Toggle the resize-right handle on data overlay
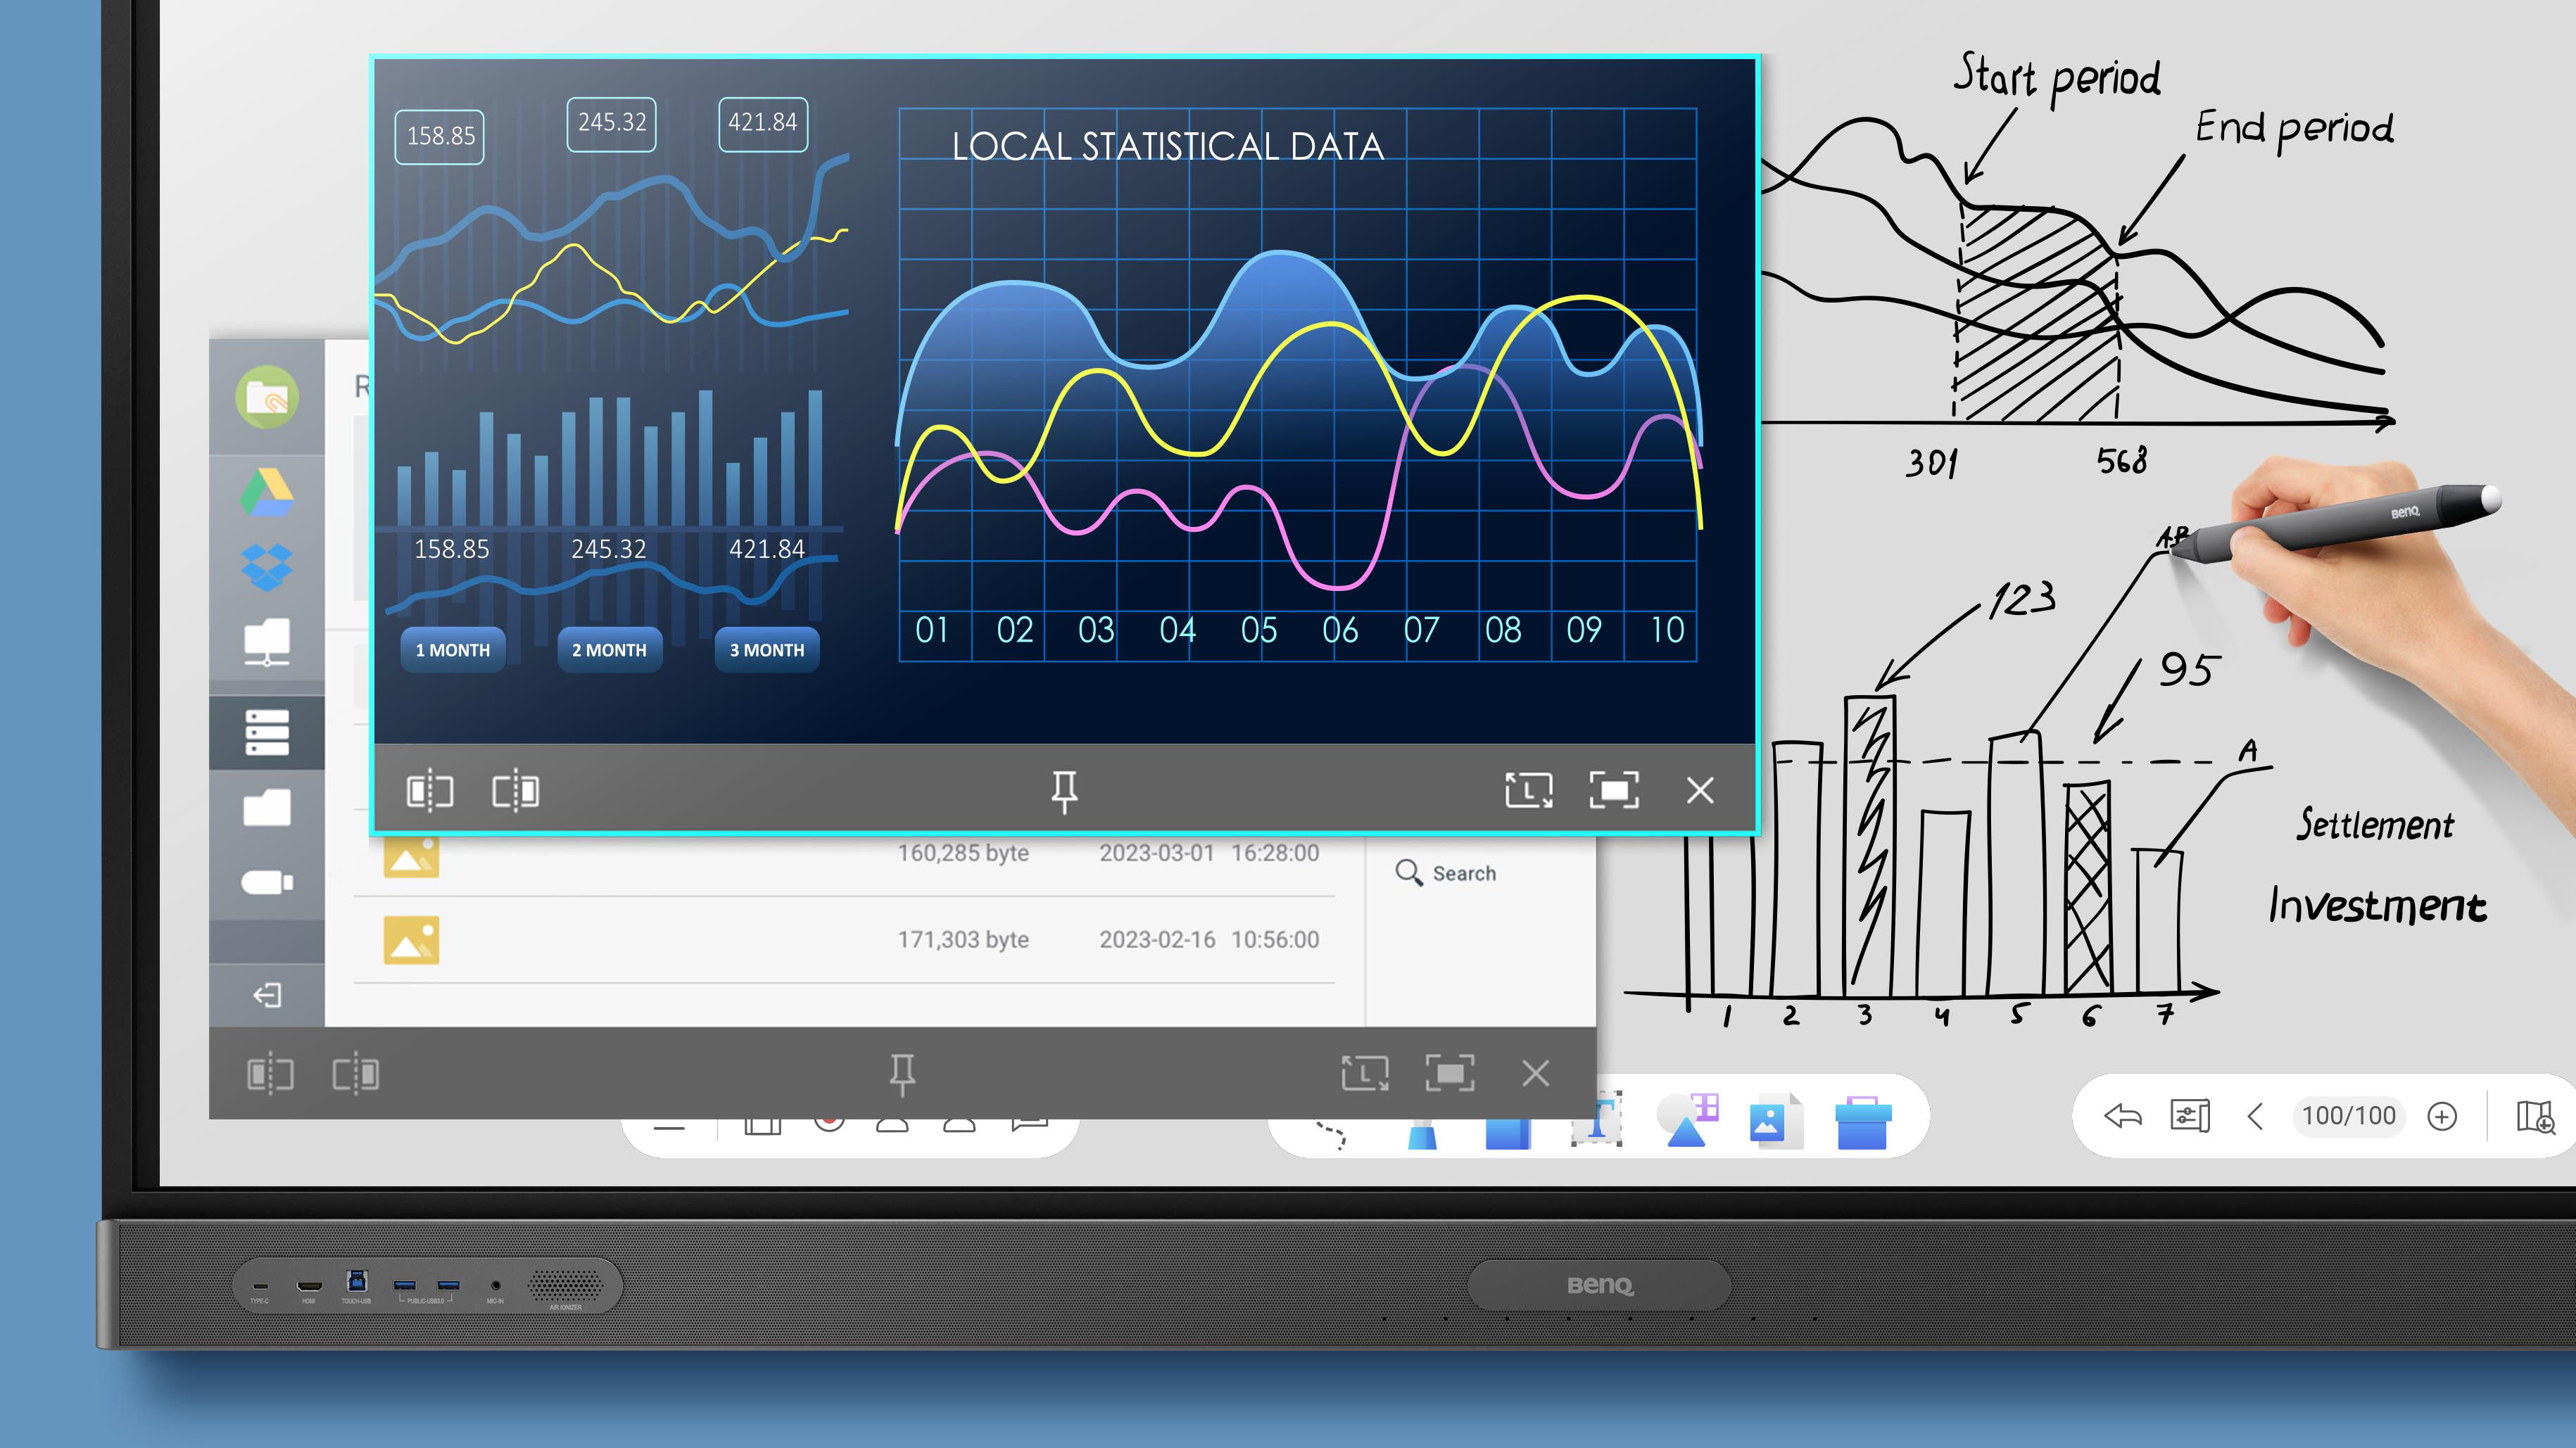Viewport: 2576px width, 1448px height. tap(513, 789)
